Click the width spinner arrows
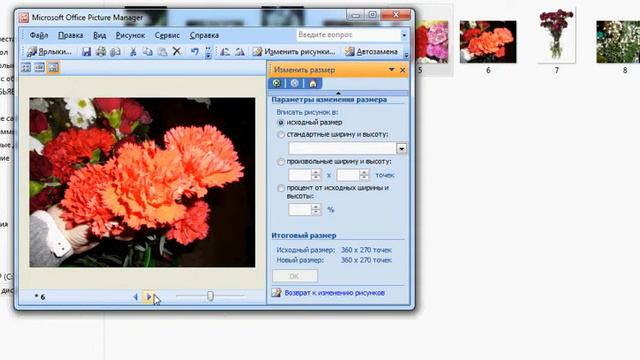 (316, 175)
